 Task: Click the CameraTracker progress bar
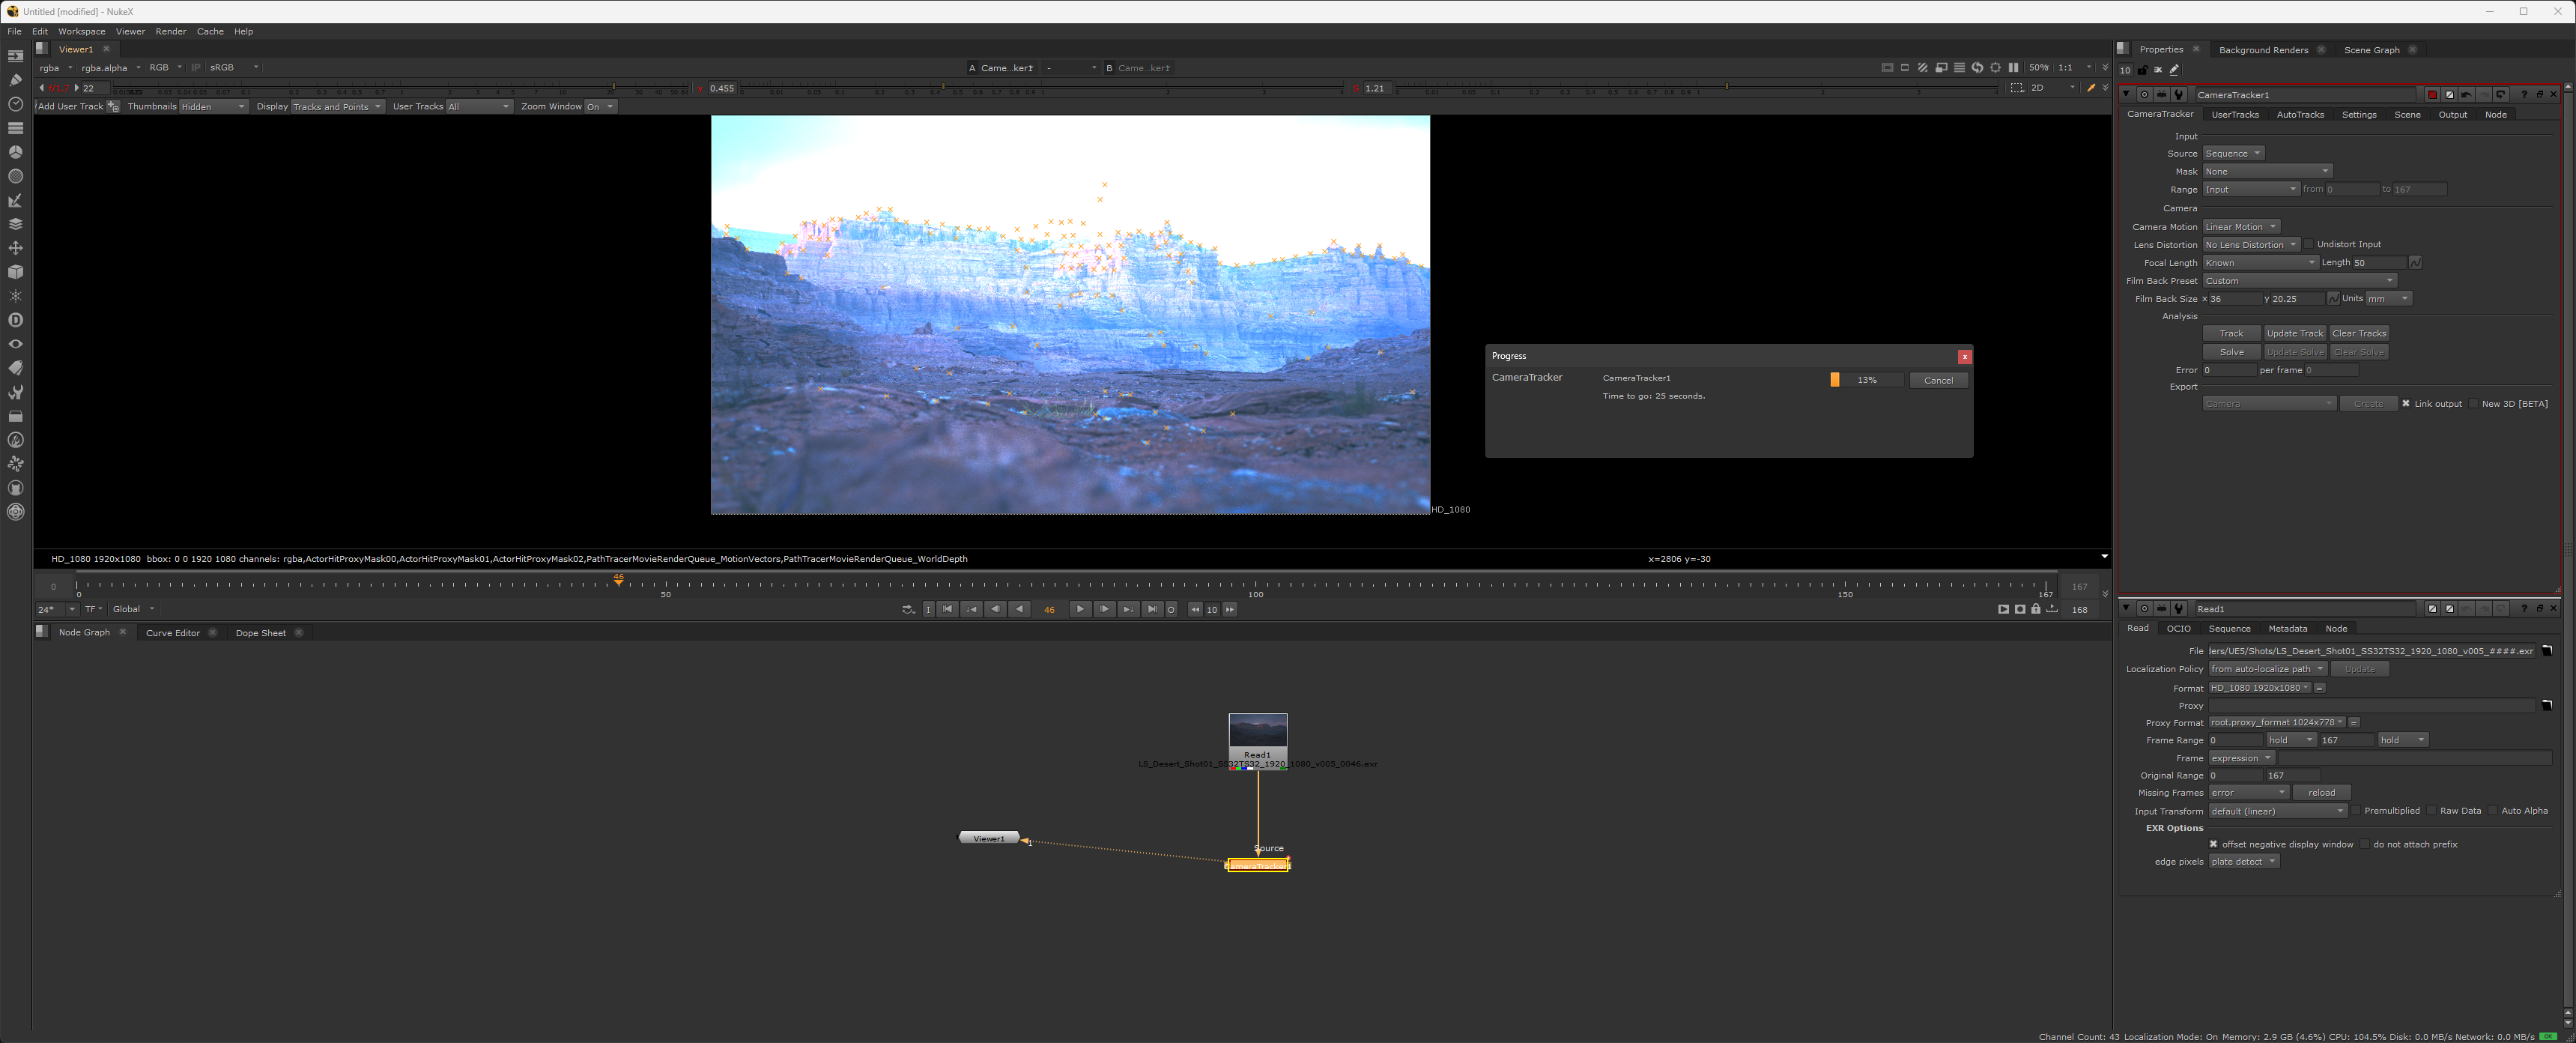[1866, 380]
